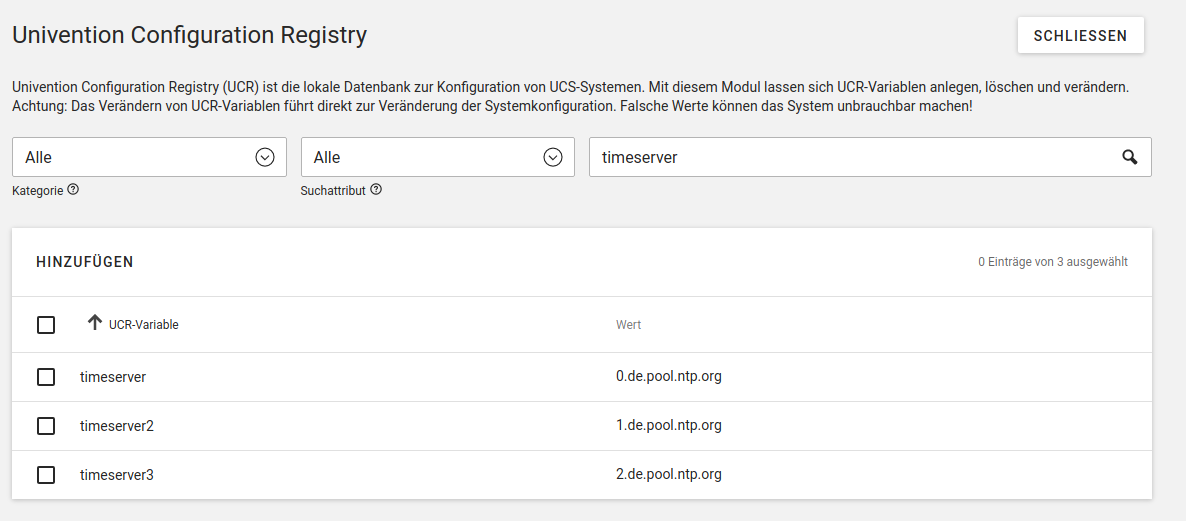1186x521 pixels.
Task: Open the timeserver2 variable entry
Action: [117, 426]
